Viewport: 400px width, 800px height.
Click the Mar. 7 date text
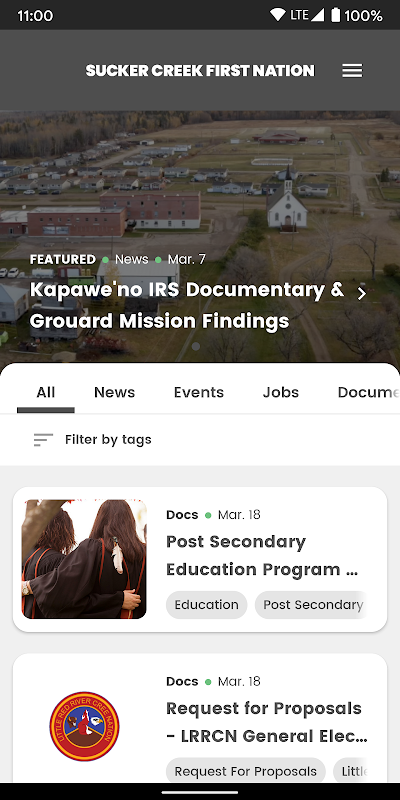pyautogui.click(x=187, y=259)
